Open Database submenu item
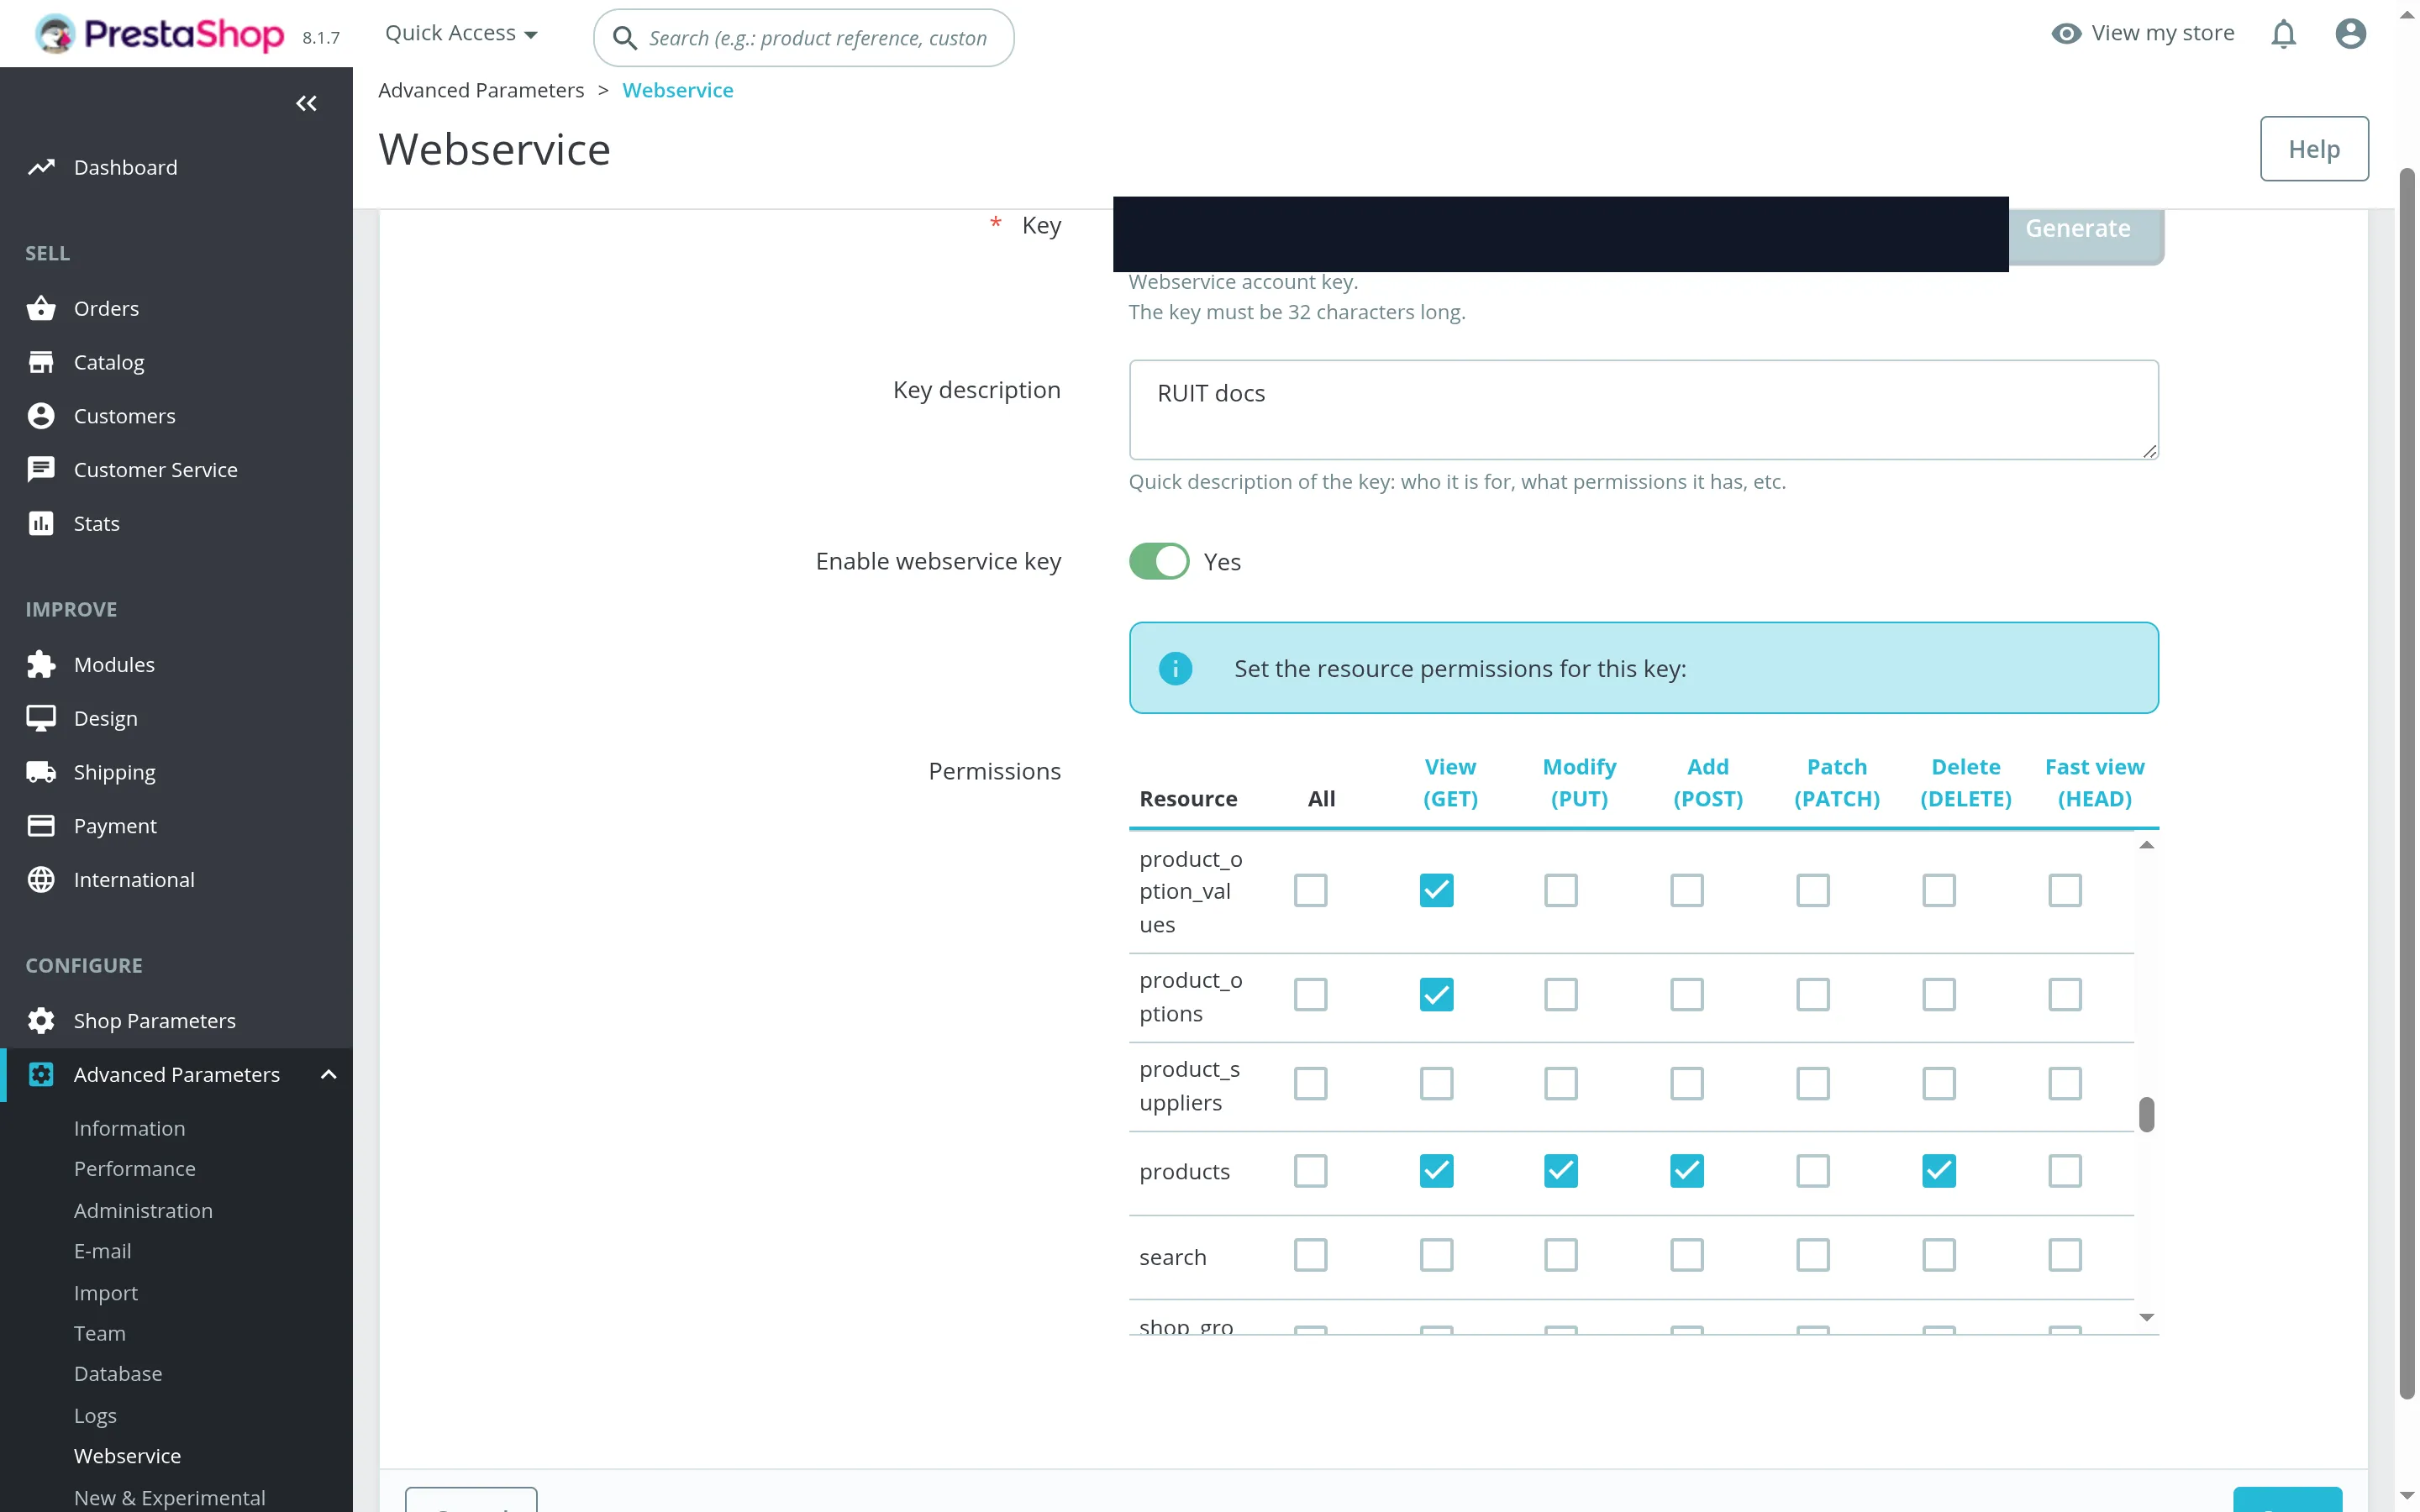This screenshot has width=2420, height=1512. [117, 1373]
